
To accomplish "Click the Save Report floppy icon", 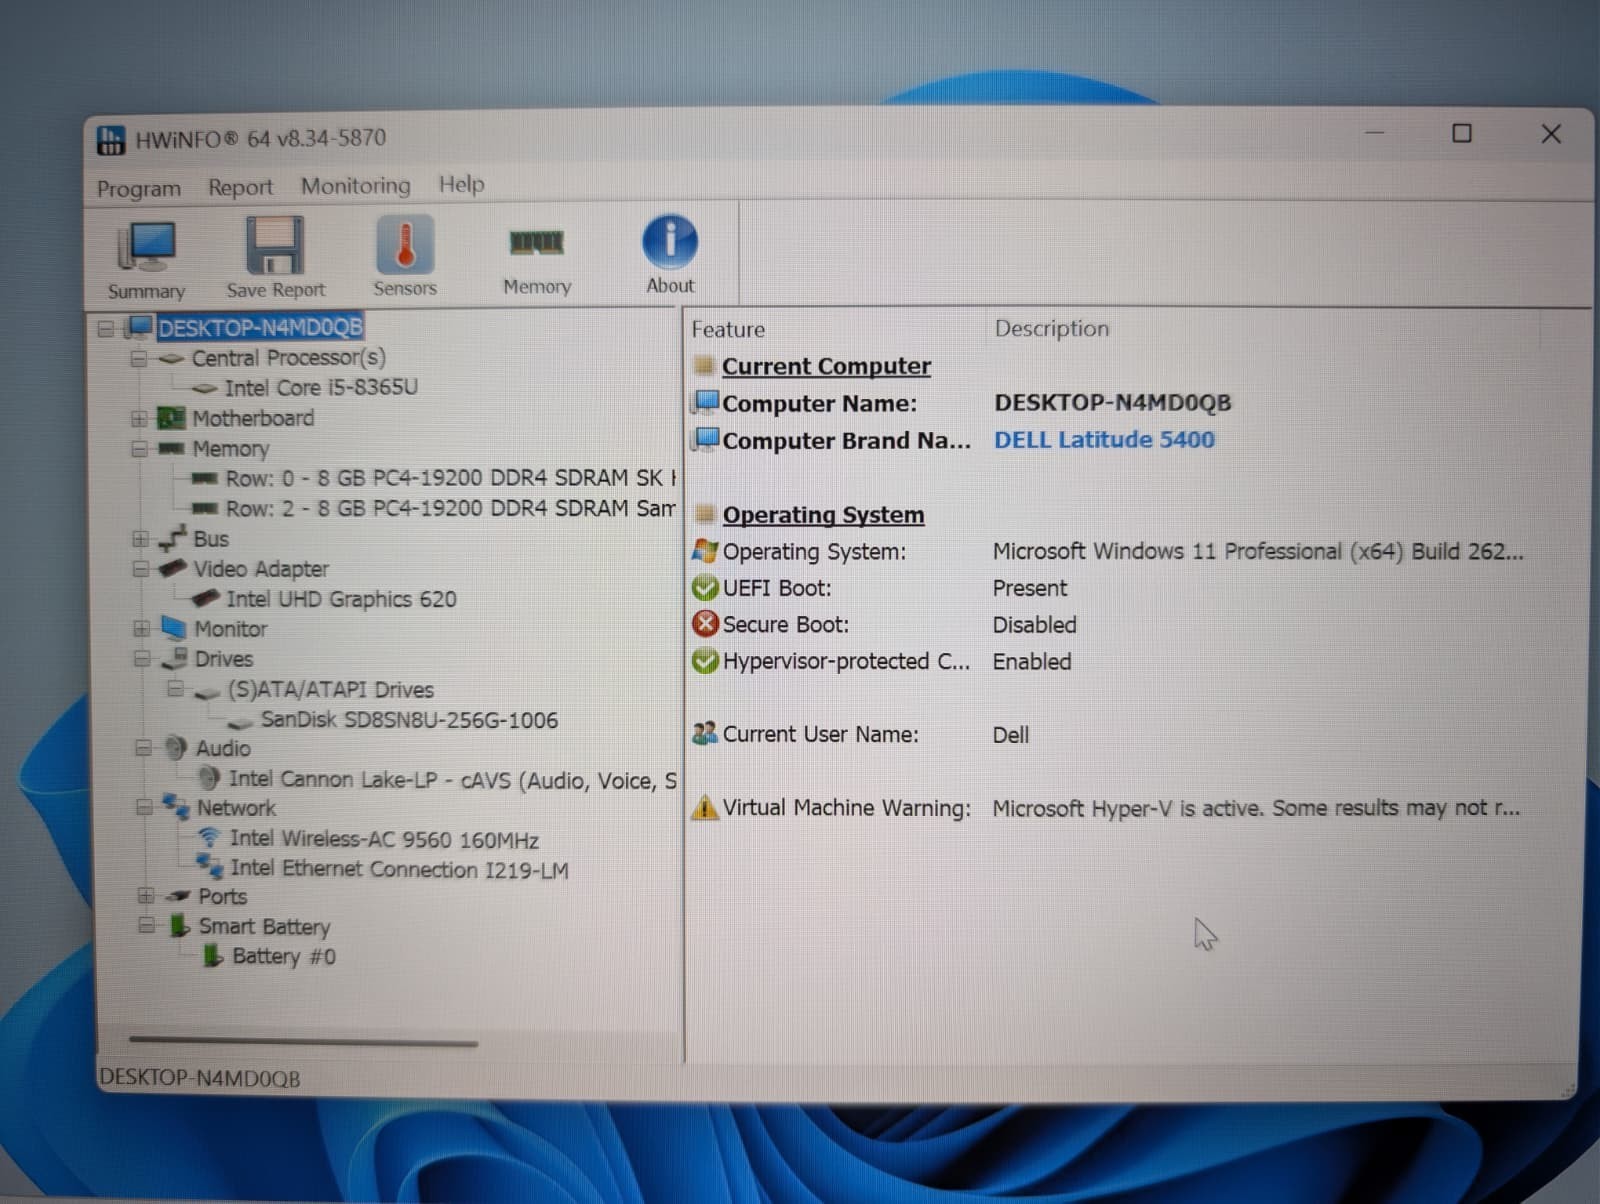I will [274, 245].
